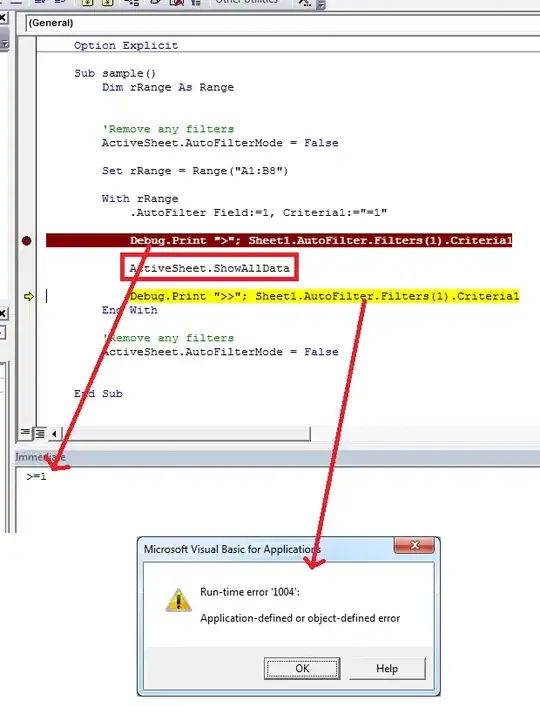Click the "Run-time error '1004':" text
This screenshot has width=540, height=707.
pyautogui.click(x=250, y=592)
